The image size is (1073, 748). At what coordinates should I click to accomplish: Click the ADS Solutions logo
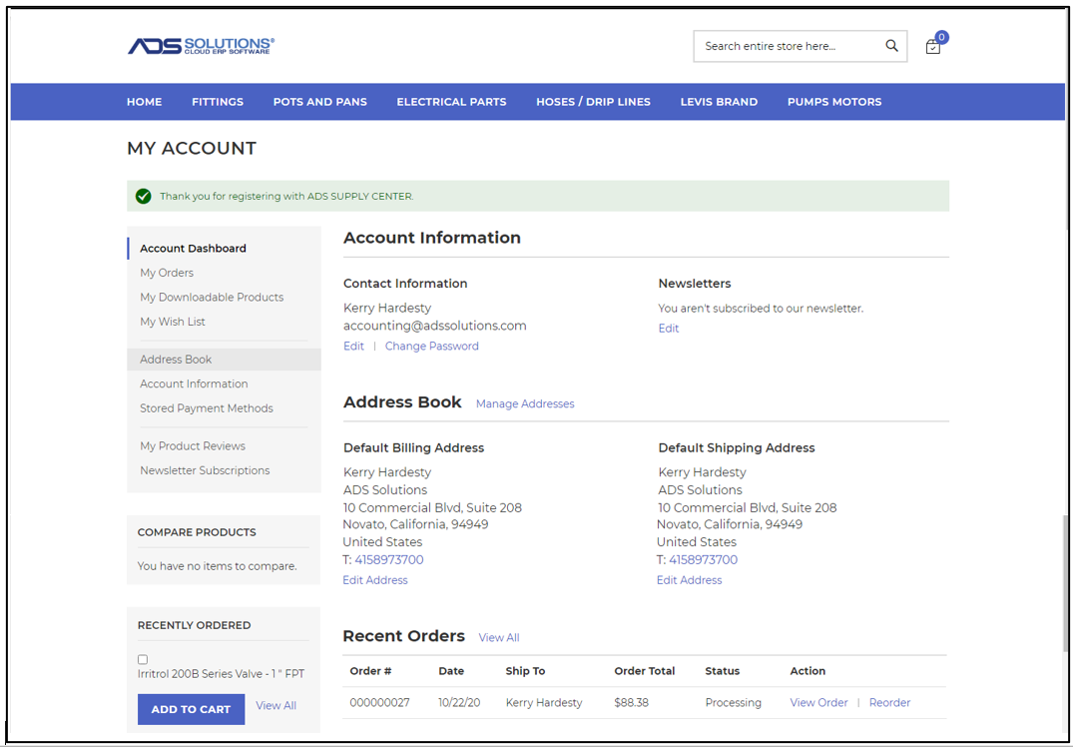pyautogui.click(x=201, y=46)
